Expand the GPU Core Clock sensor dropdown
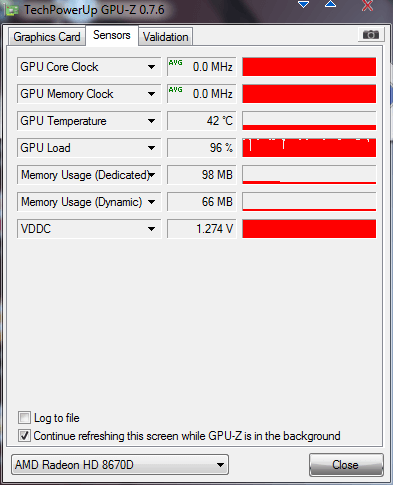The height and width of the screenshot is (485, 393). [151, 67]
